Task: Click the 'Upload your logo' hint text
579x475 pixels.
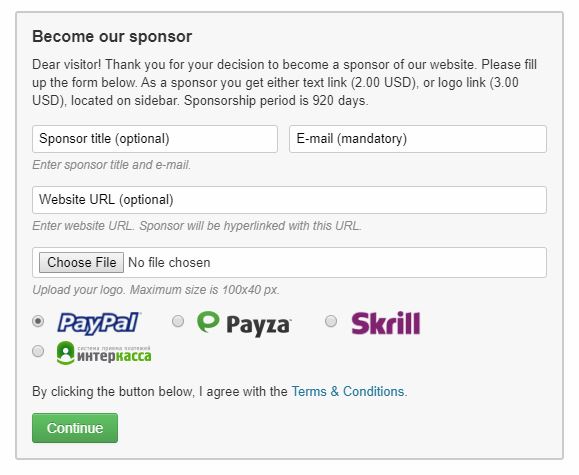Action: pos(155,290)
